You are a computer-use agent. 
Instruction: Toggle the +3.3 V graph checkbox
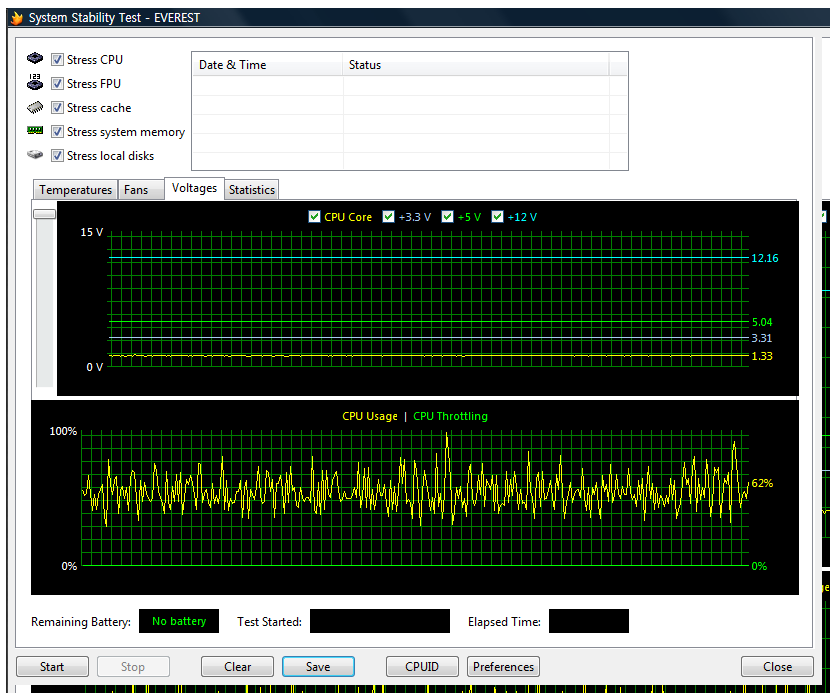coord(389,217)
